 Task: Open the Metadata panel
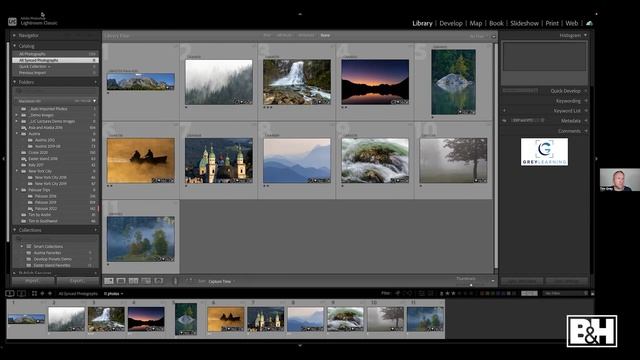click(571, 120)
